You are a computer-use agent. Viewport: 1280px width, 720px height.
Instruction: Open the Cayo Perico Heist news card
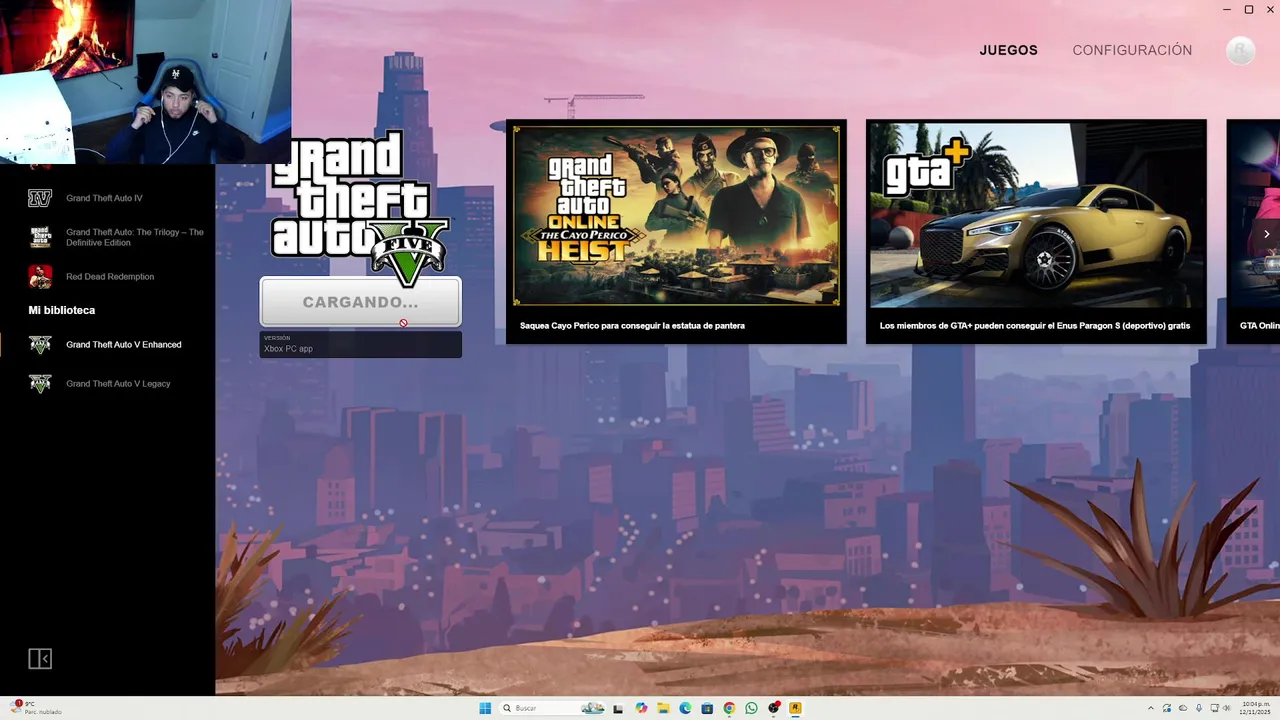click(676, 231)
